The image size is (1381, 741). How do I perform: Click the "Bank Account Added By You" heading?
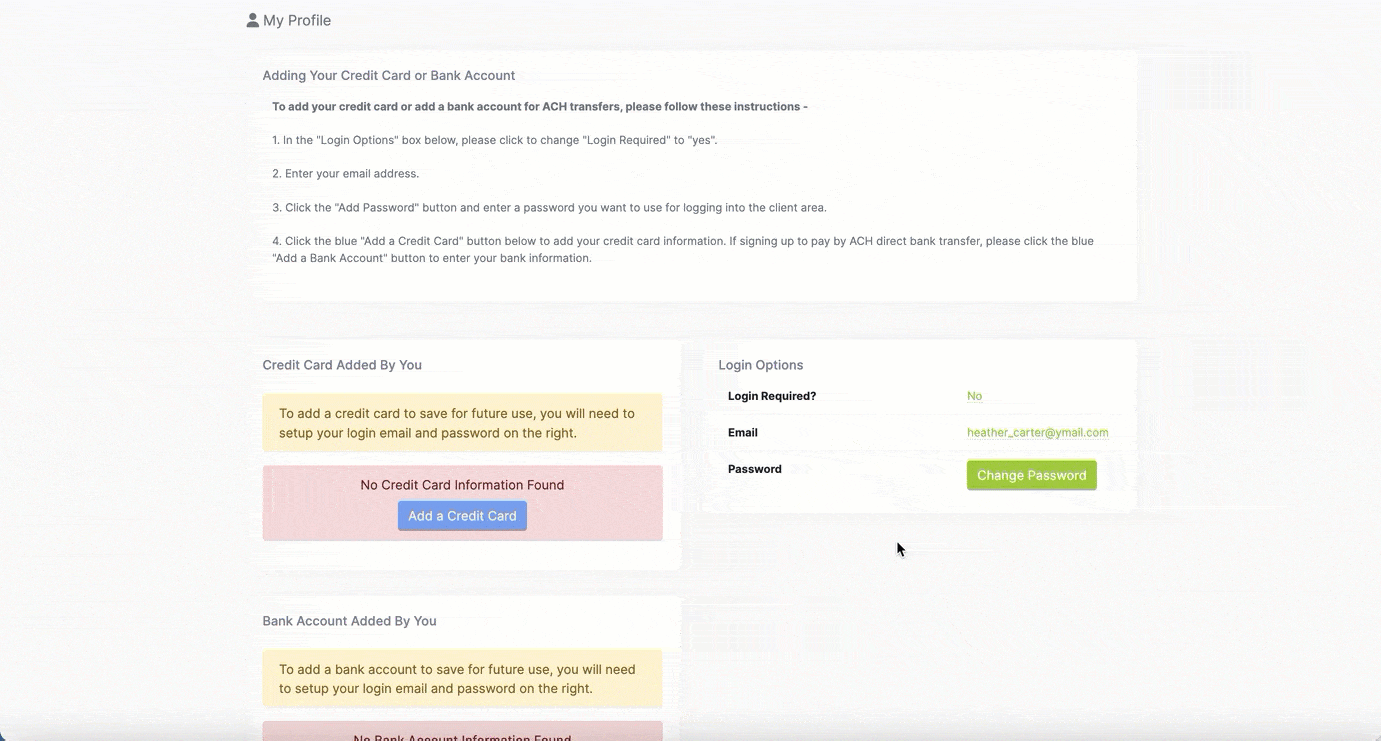(x=349, y=621)
